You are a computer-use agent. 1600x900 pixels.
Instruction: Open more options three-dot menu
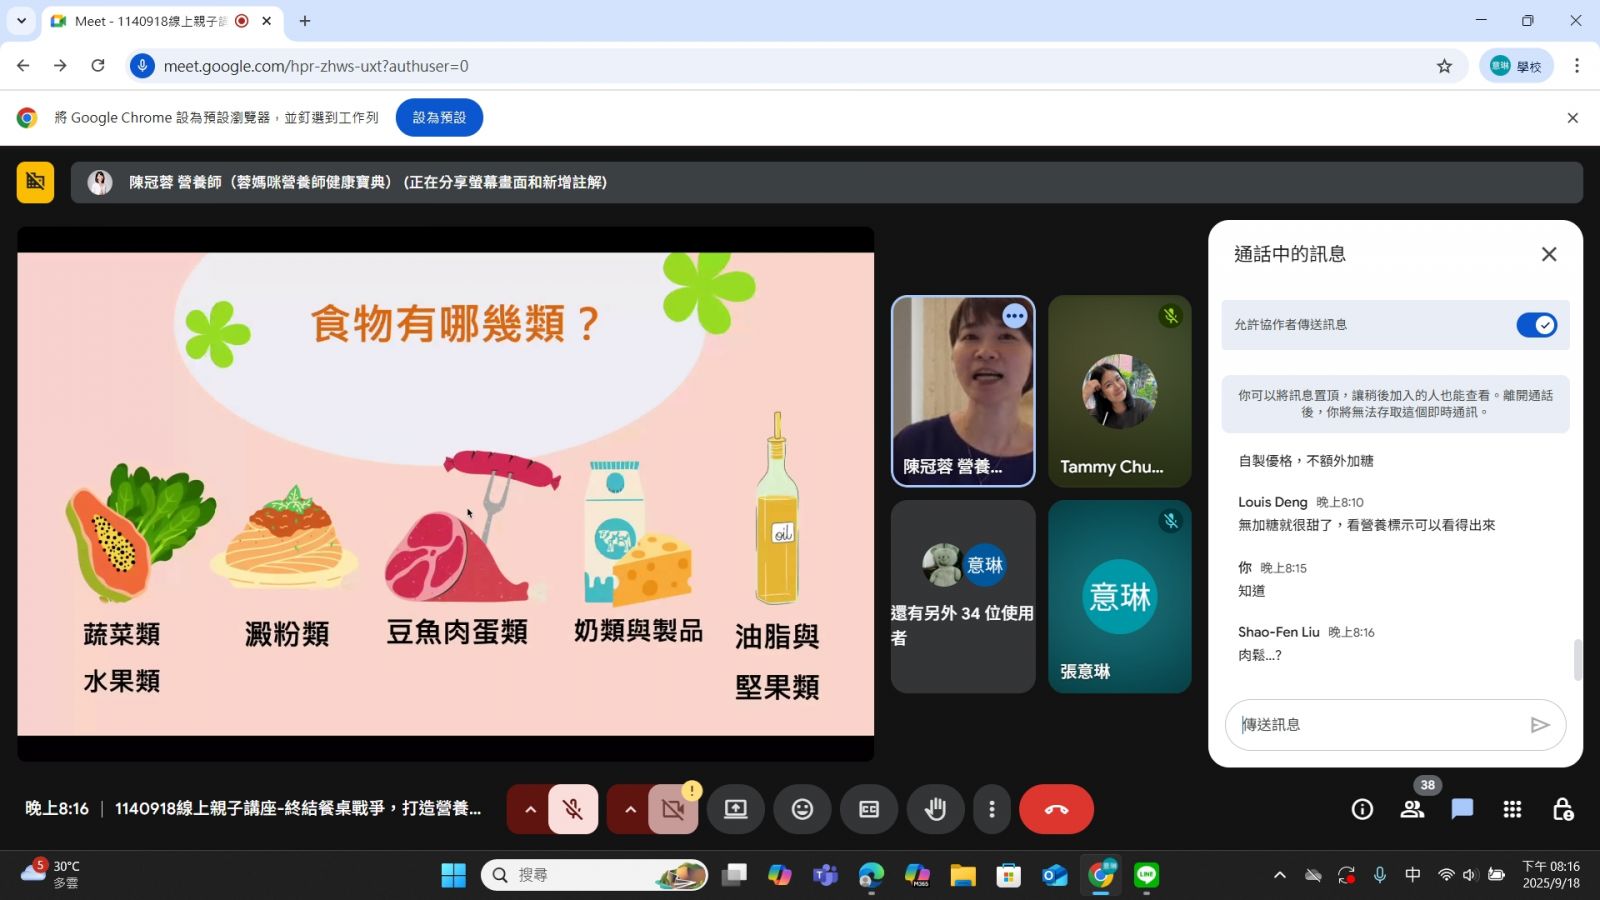coord(991,809)
